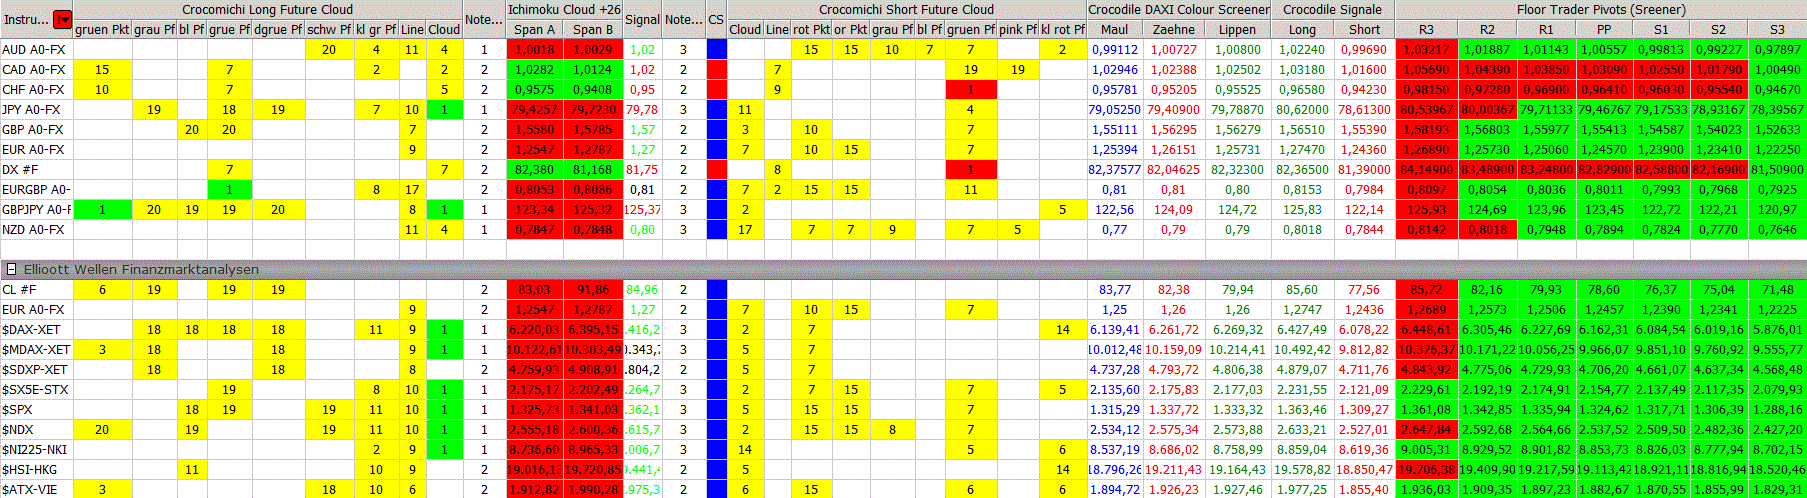Image resolution: width=1807 pixels, height=498 pixels.
Task: Click the Instru... column header
Action: [x=25, y=19]
